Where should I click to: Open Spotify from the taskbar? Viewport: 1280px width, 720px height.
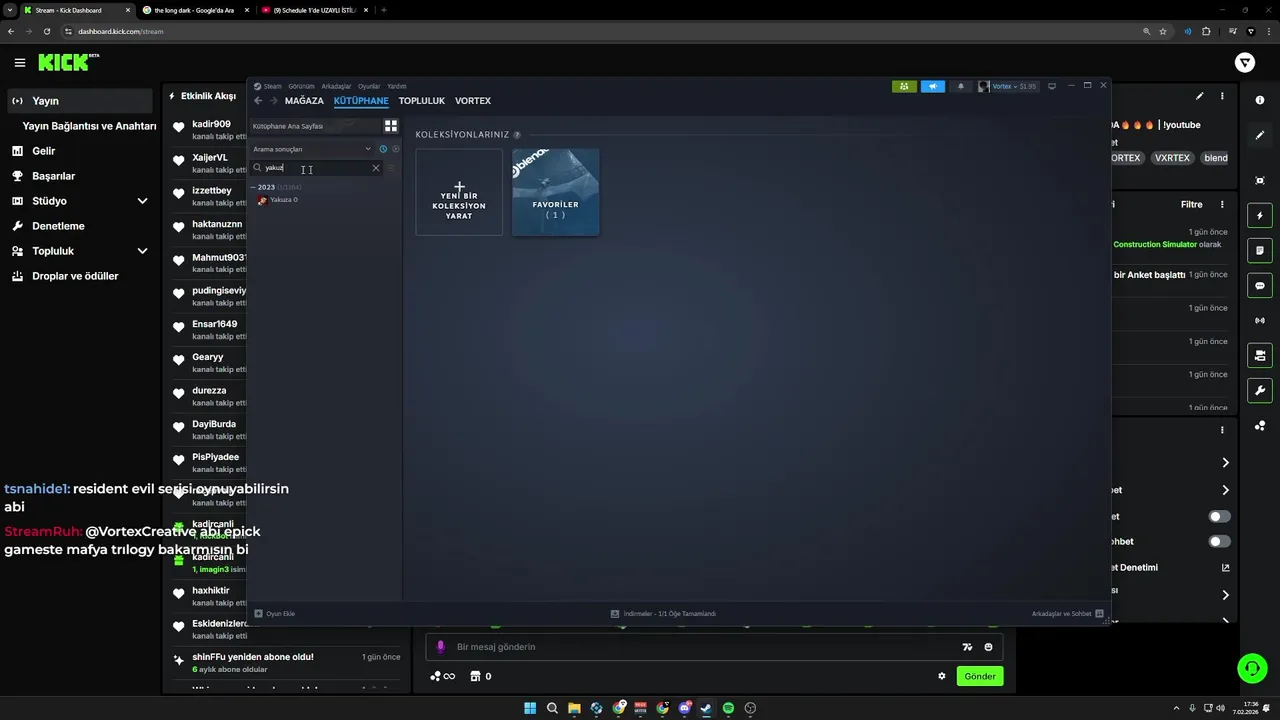[728, 708]
